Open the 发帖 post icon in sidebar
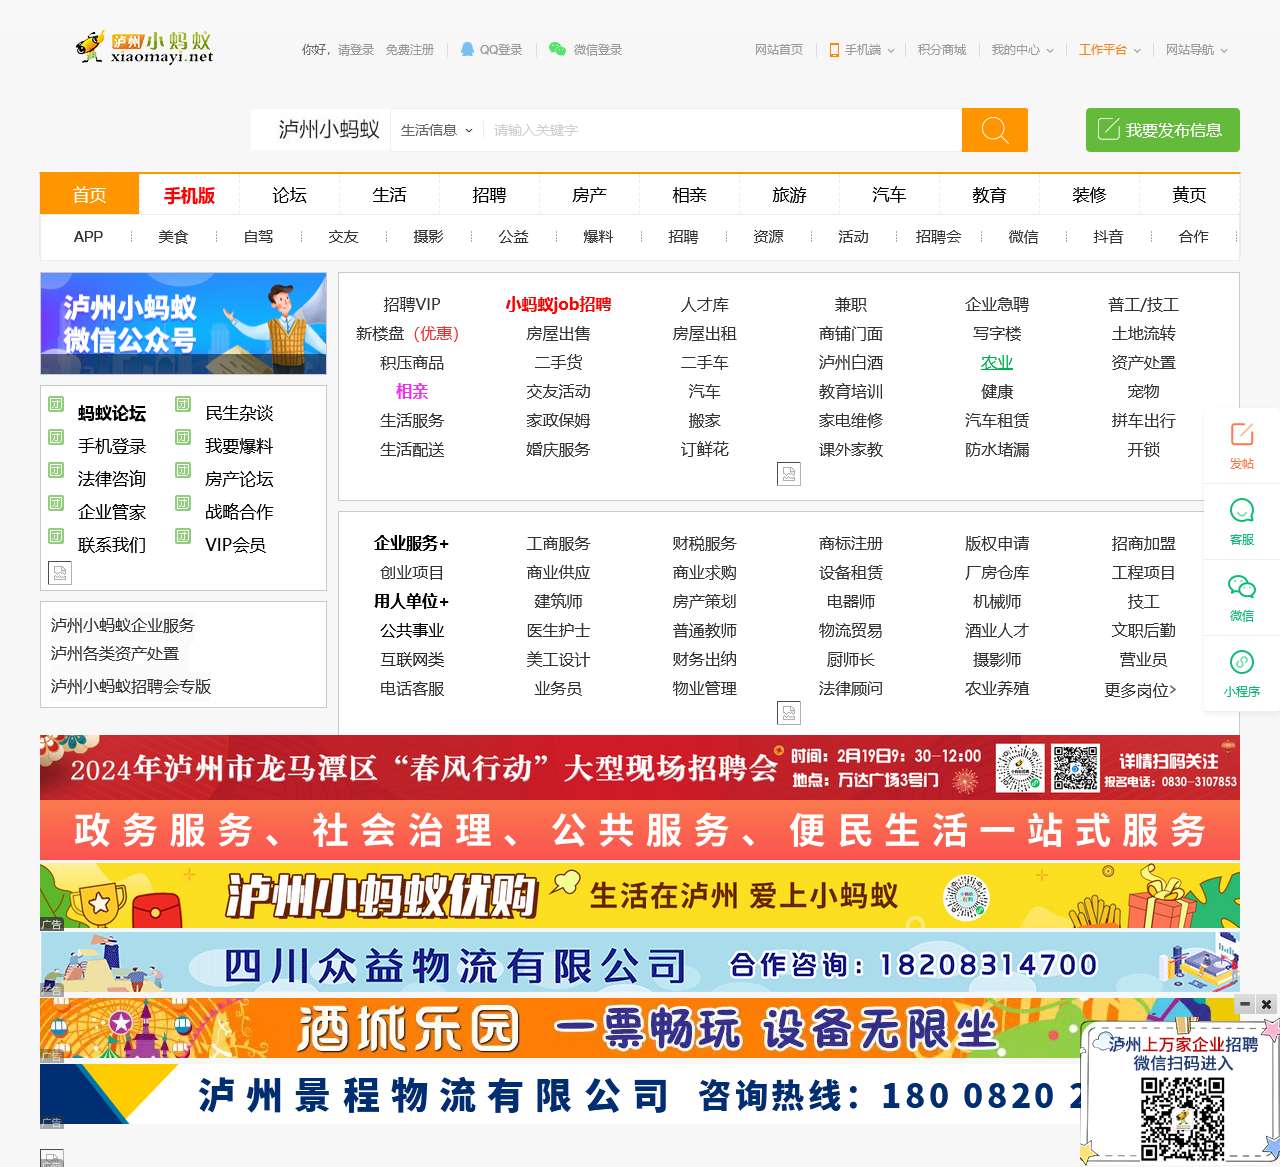Image resolution: width=1280 pixels, height=1167 pixels. pyautogui.click(x=1241, y=435)
